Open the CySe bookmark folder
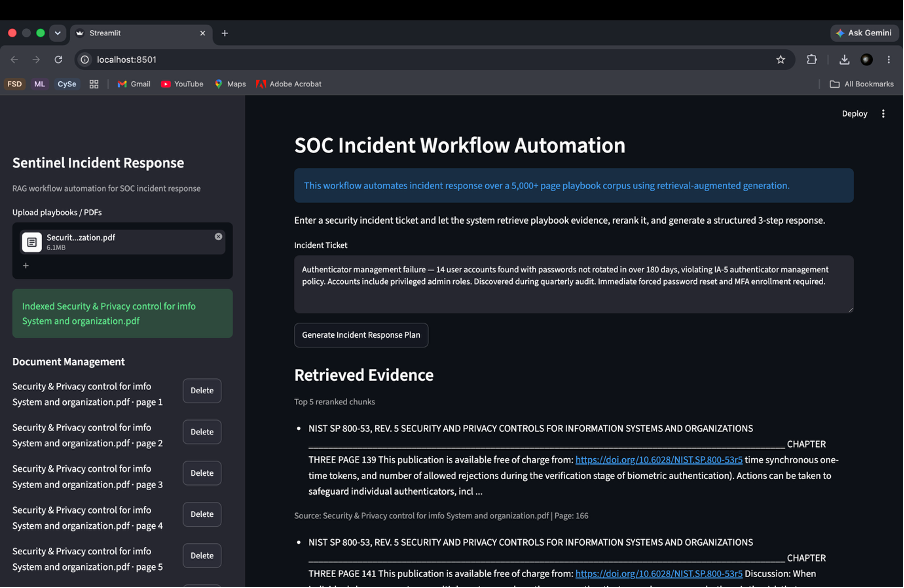Viewport: 904px width, 588px height. [x=66, y=84]
